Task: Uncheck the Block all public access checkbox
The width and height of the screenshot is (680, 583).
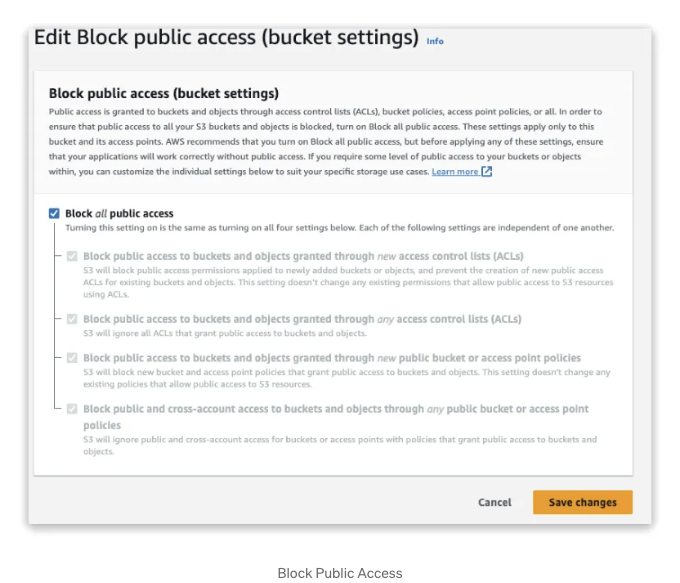Action: 54,213
